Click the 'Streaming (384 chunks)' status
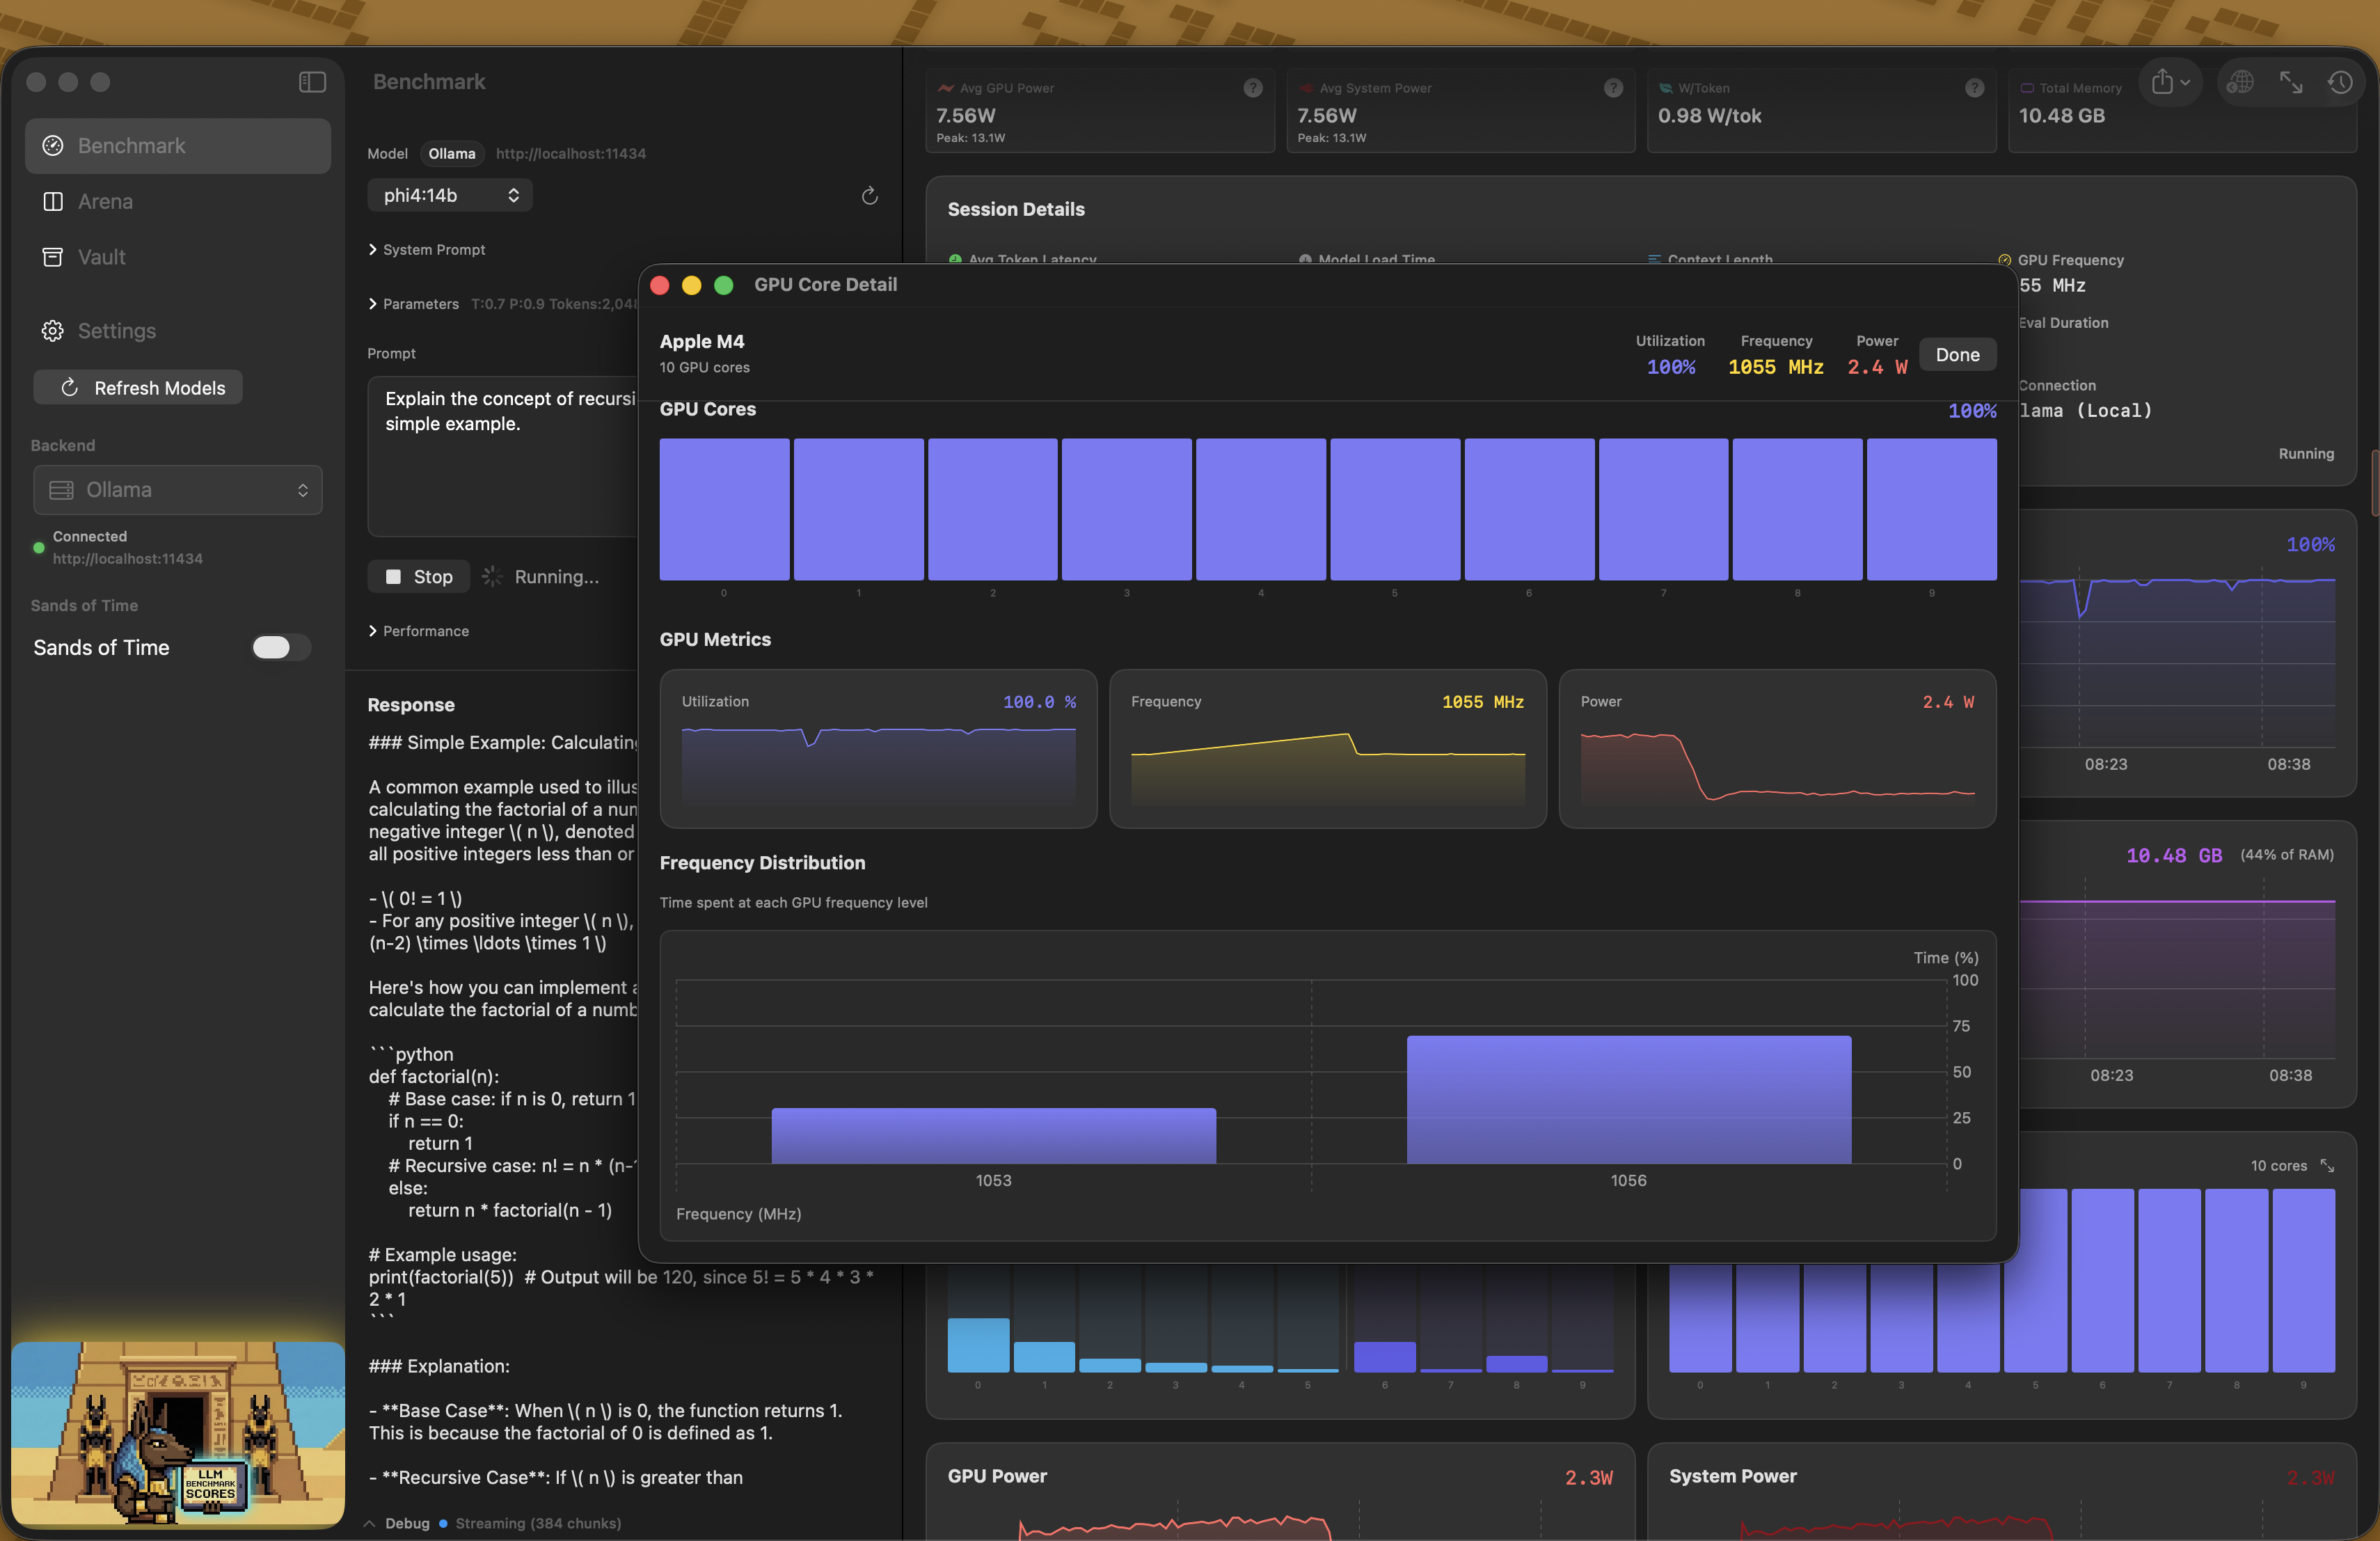2380x1541 pixels. (x=538, y=1524)
